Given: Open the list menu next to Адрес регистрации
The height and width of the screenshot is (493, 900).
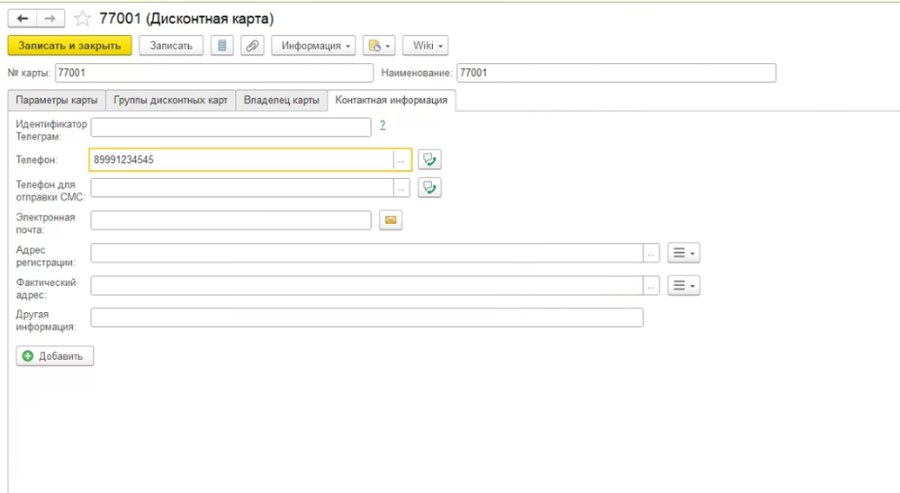Looking at the screenshot, I should pyautogui.click(x=683, y=253).
